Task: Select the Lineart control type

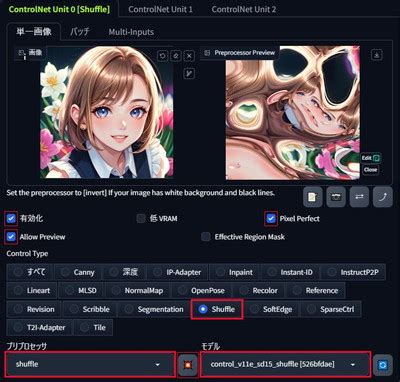Action: pyautogui.click(x=32, y=290)
